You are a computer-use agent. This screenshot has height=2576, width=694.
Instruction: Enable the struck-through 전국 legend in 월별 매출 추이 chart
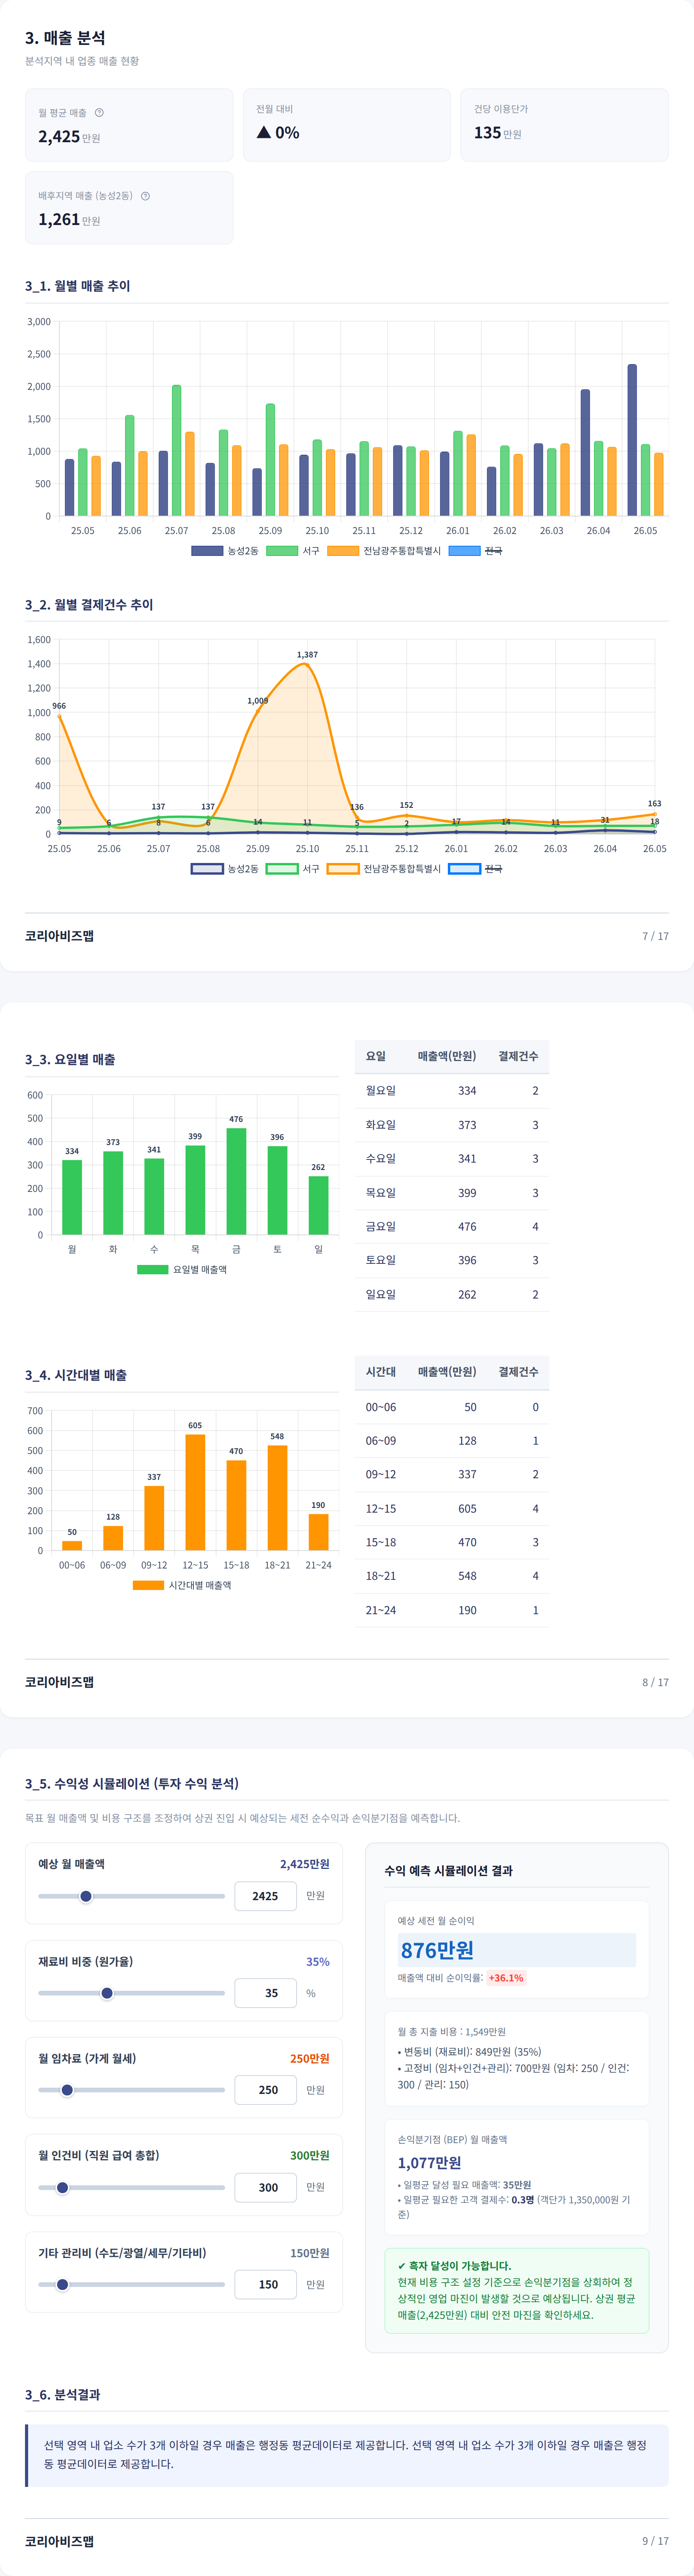(475, 551)
